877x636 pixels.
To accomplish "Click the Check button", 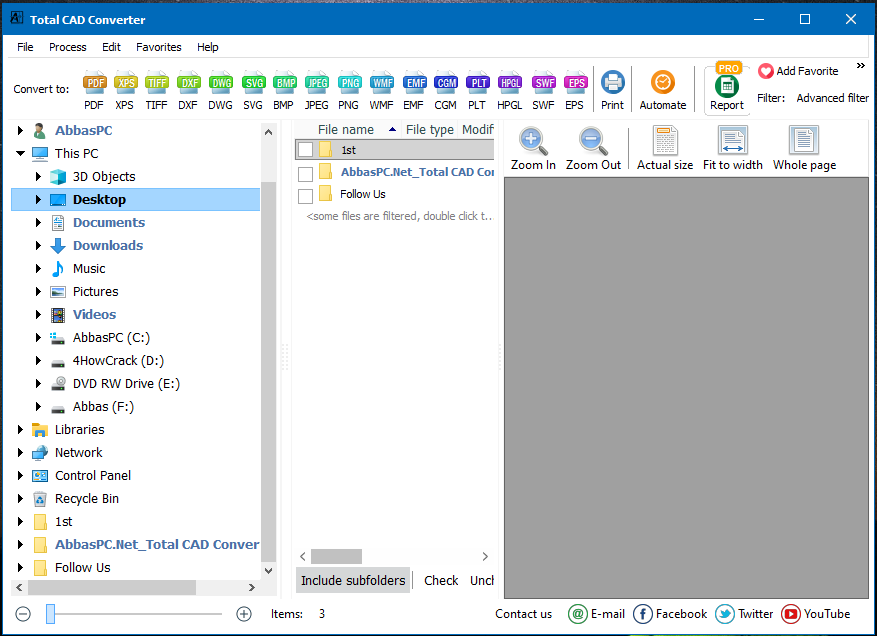I will (441, 581).
